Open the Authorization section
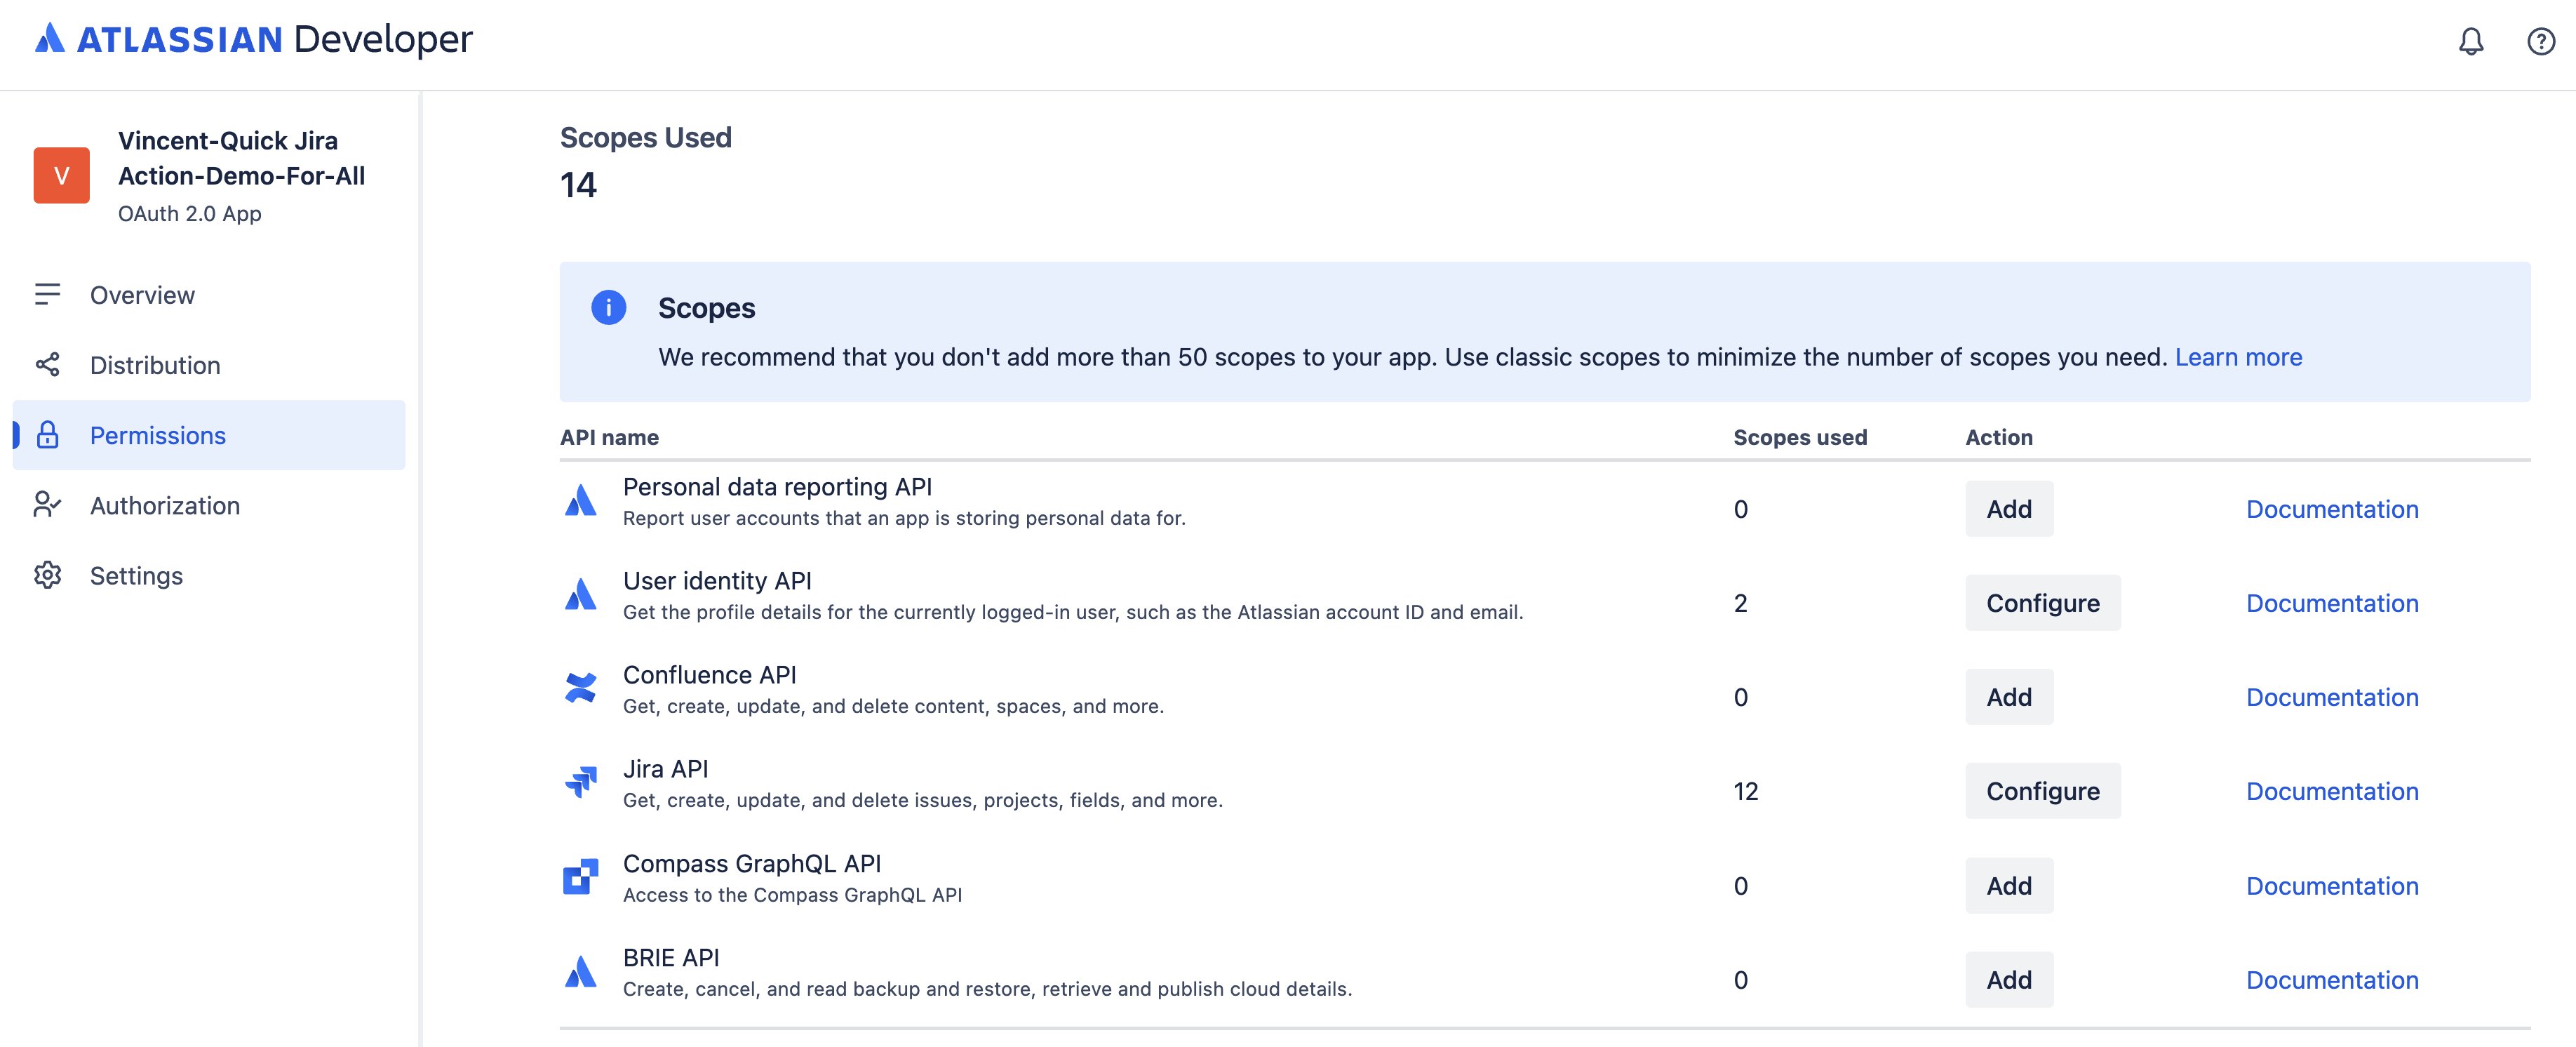Screen dimensions: 2576x1047 (165, 505)
